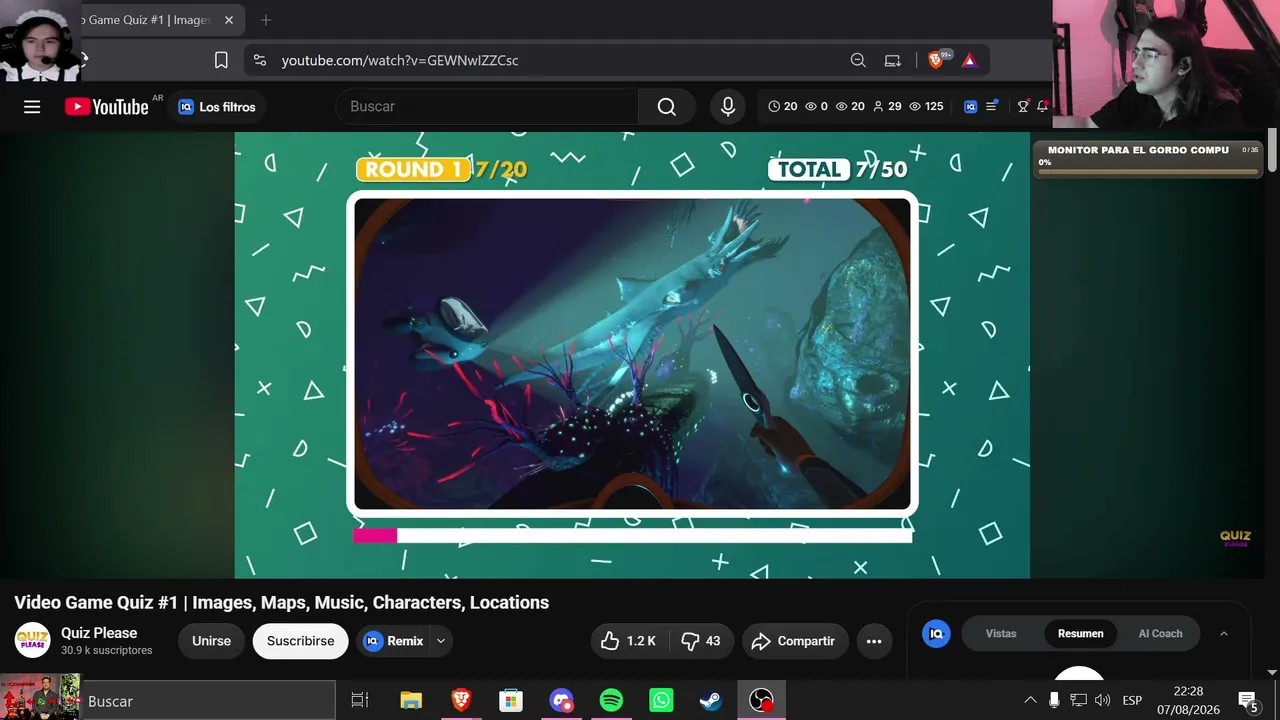Install app via address bar icon
The height and width of the screenshot is (720, 1280).
tap(893, 60)
